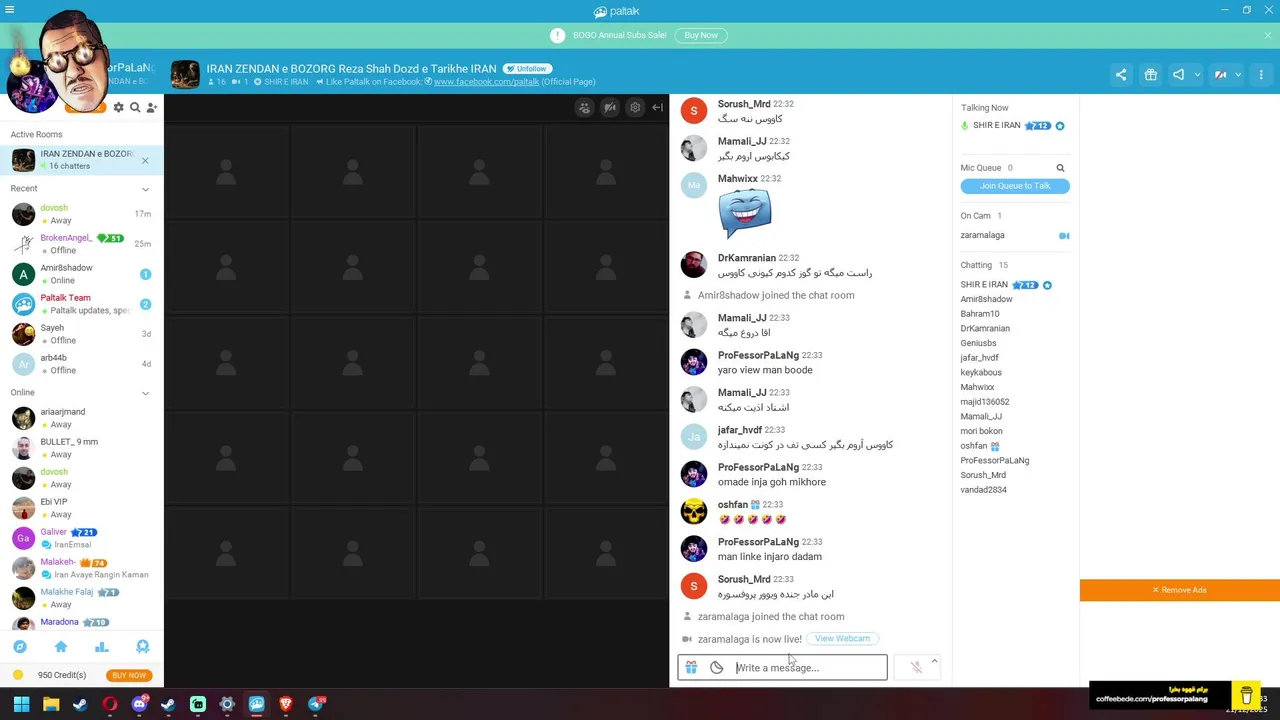Toggle the hide videos icon above video grid
This screenshot has height=720, width=1280.
[x=610, y=107]
